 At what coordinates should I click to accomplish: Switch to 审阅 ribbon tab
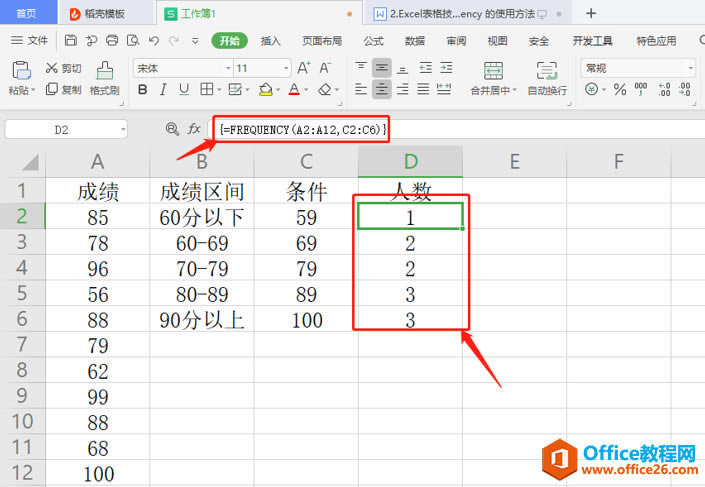point(456,41)
